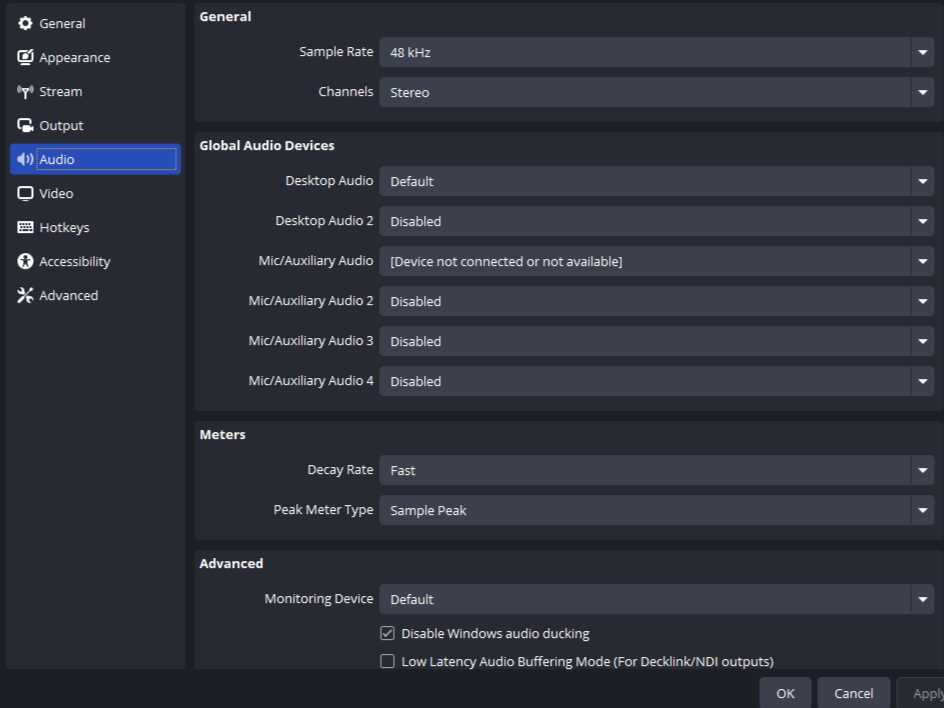Click the Output settings icon
This screenshot has height=708, width=944.
coord(25,126)
